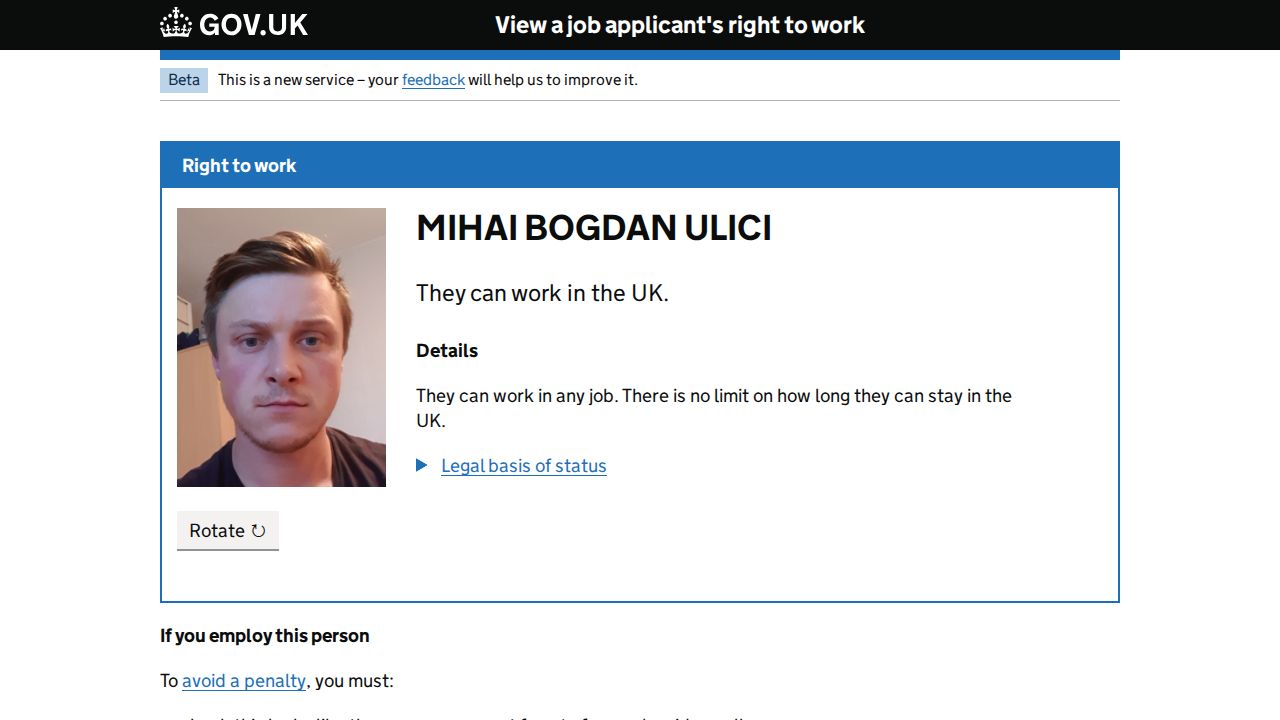Click the GOV.UK crown logo icon
This screenshot has width=1280, height=720.
176,24
